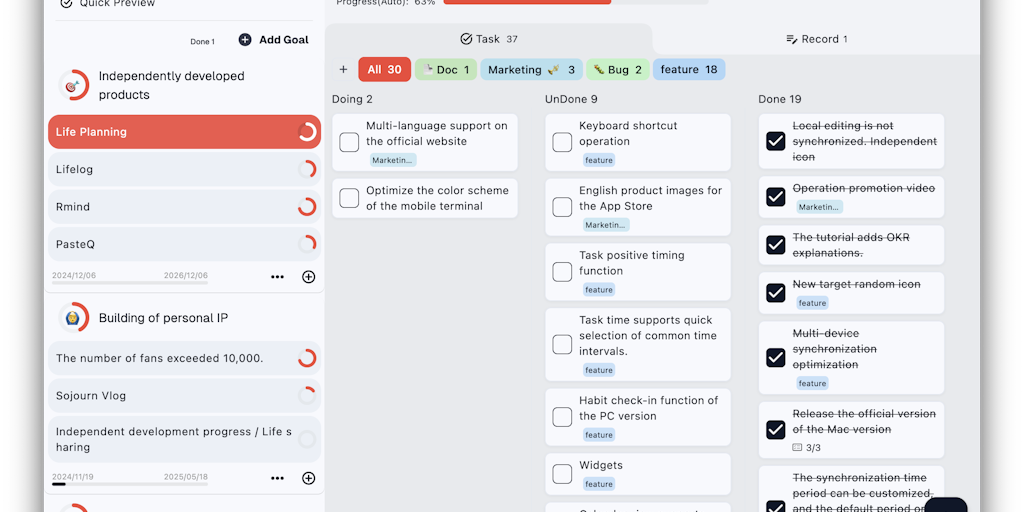
Task: Check Habit check-in function of PC version
Action: pos(562,417)
